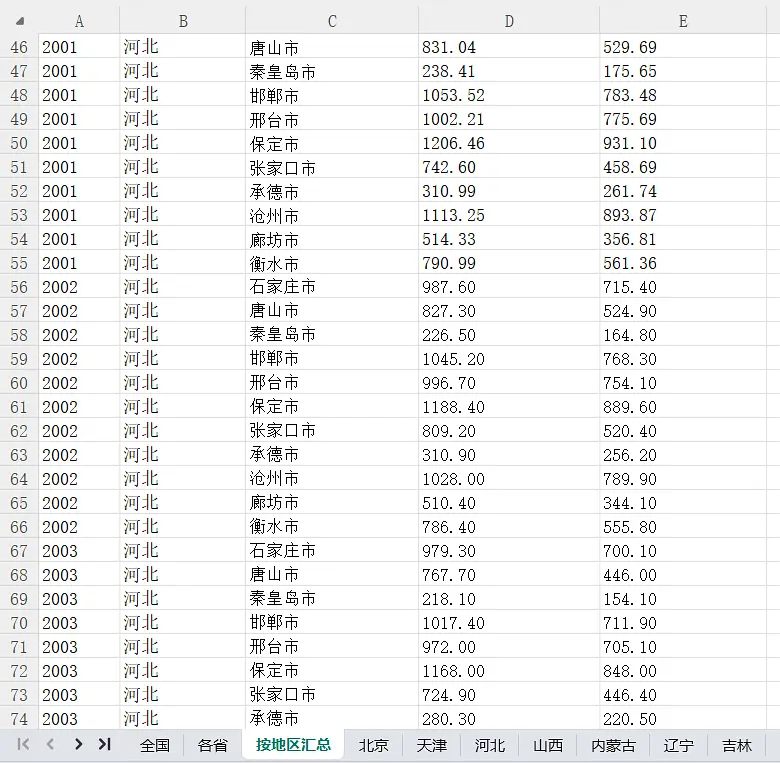Select column D header
This screenshot has height=763, width=780.
[509, 21]
